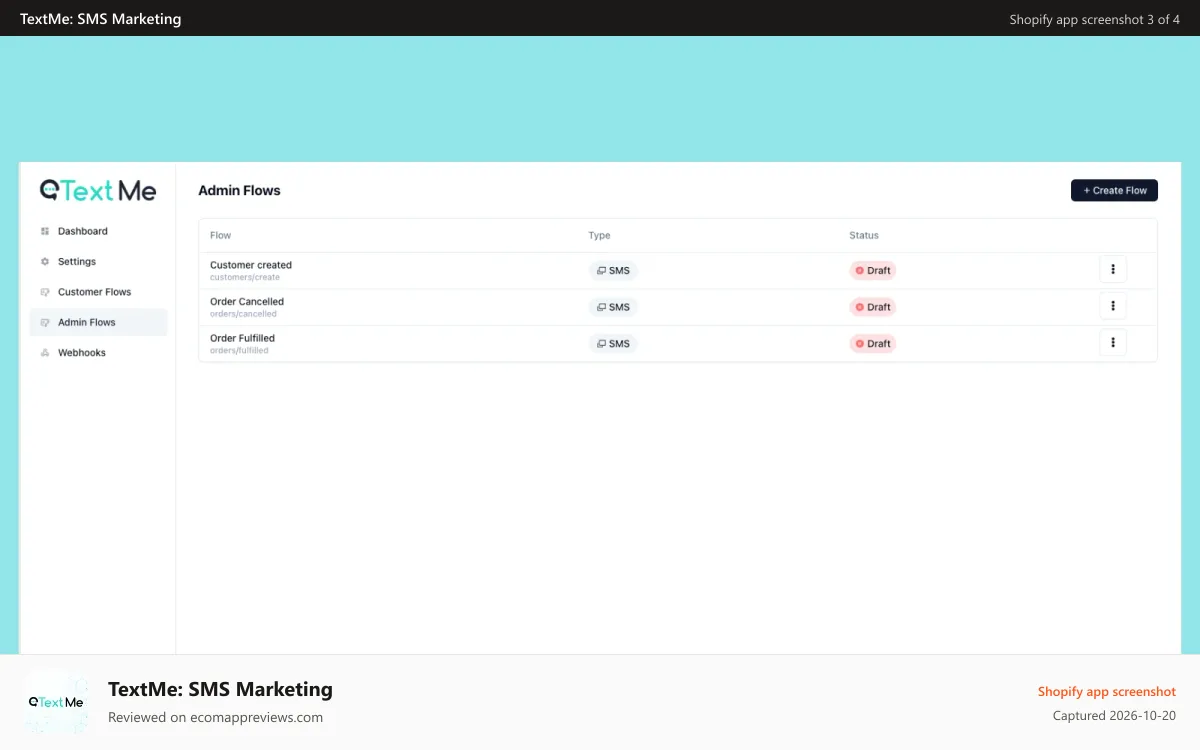This screenshot has height=750, width=1200.
Task: Click Draft status badge for Order Cancelled
Action: tap(873, 307)
